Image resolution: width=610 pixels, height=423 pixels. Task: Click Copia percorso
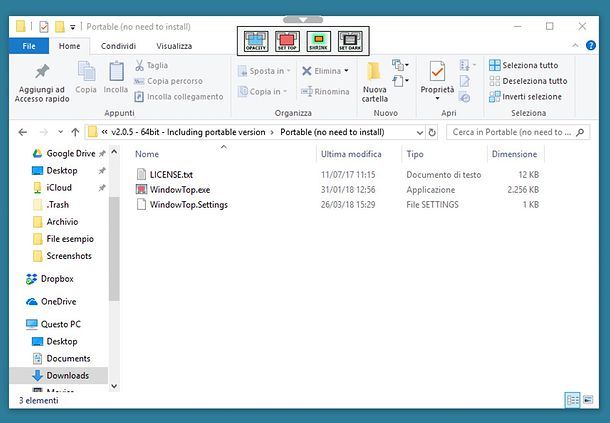(168, 81)
